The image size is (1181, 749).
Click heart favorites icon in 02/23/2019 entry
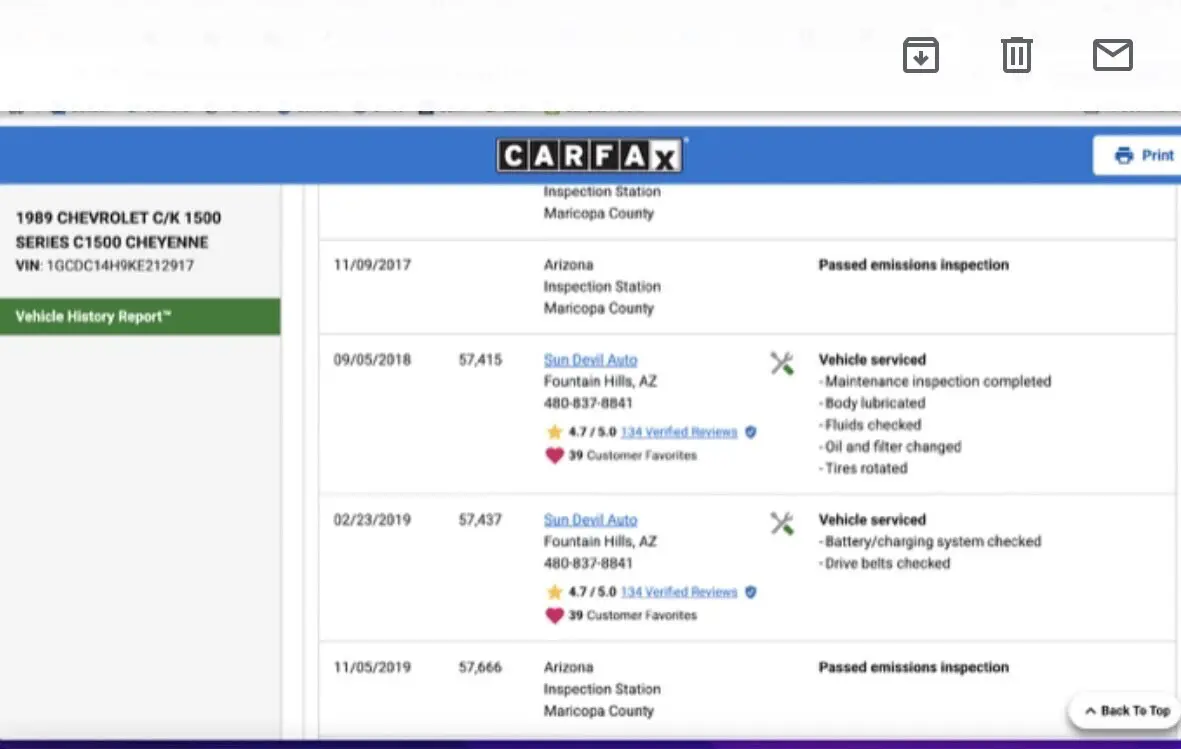point(554,615)
